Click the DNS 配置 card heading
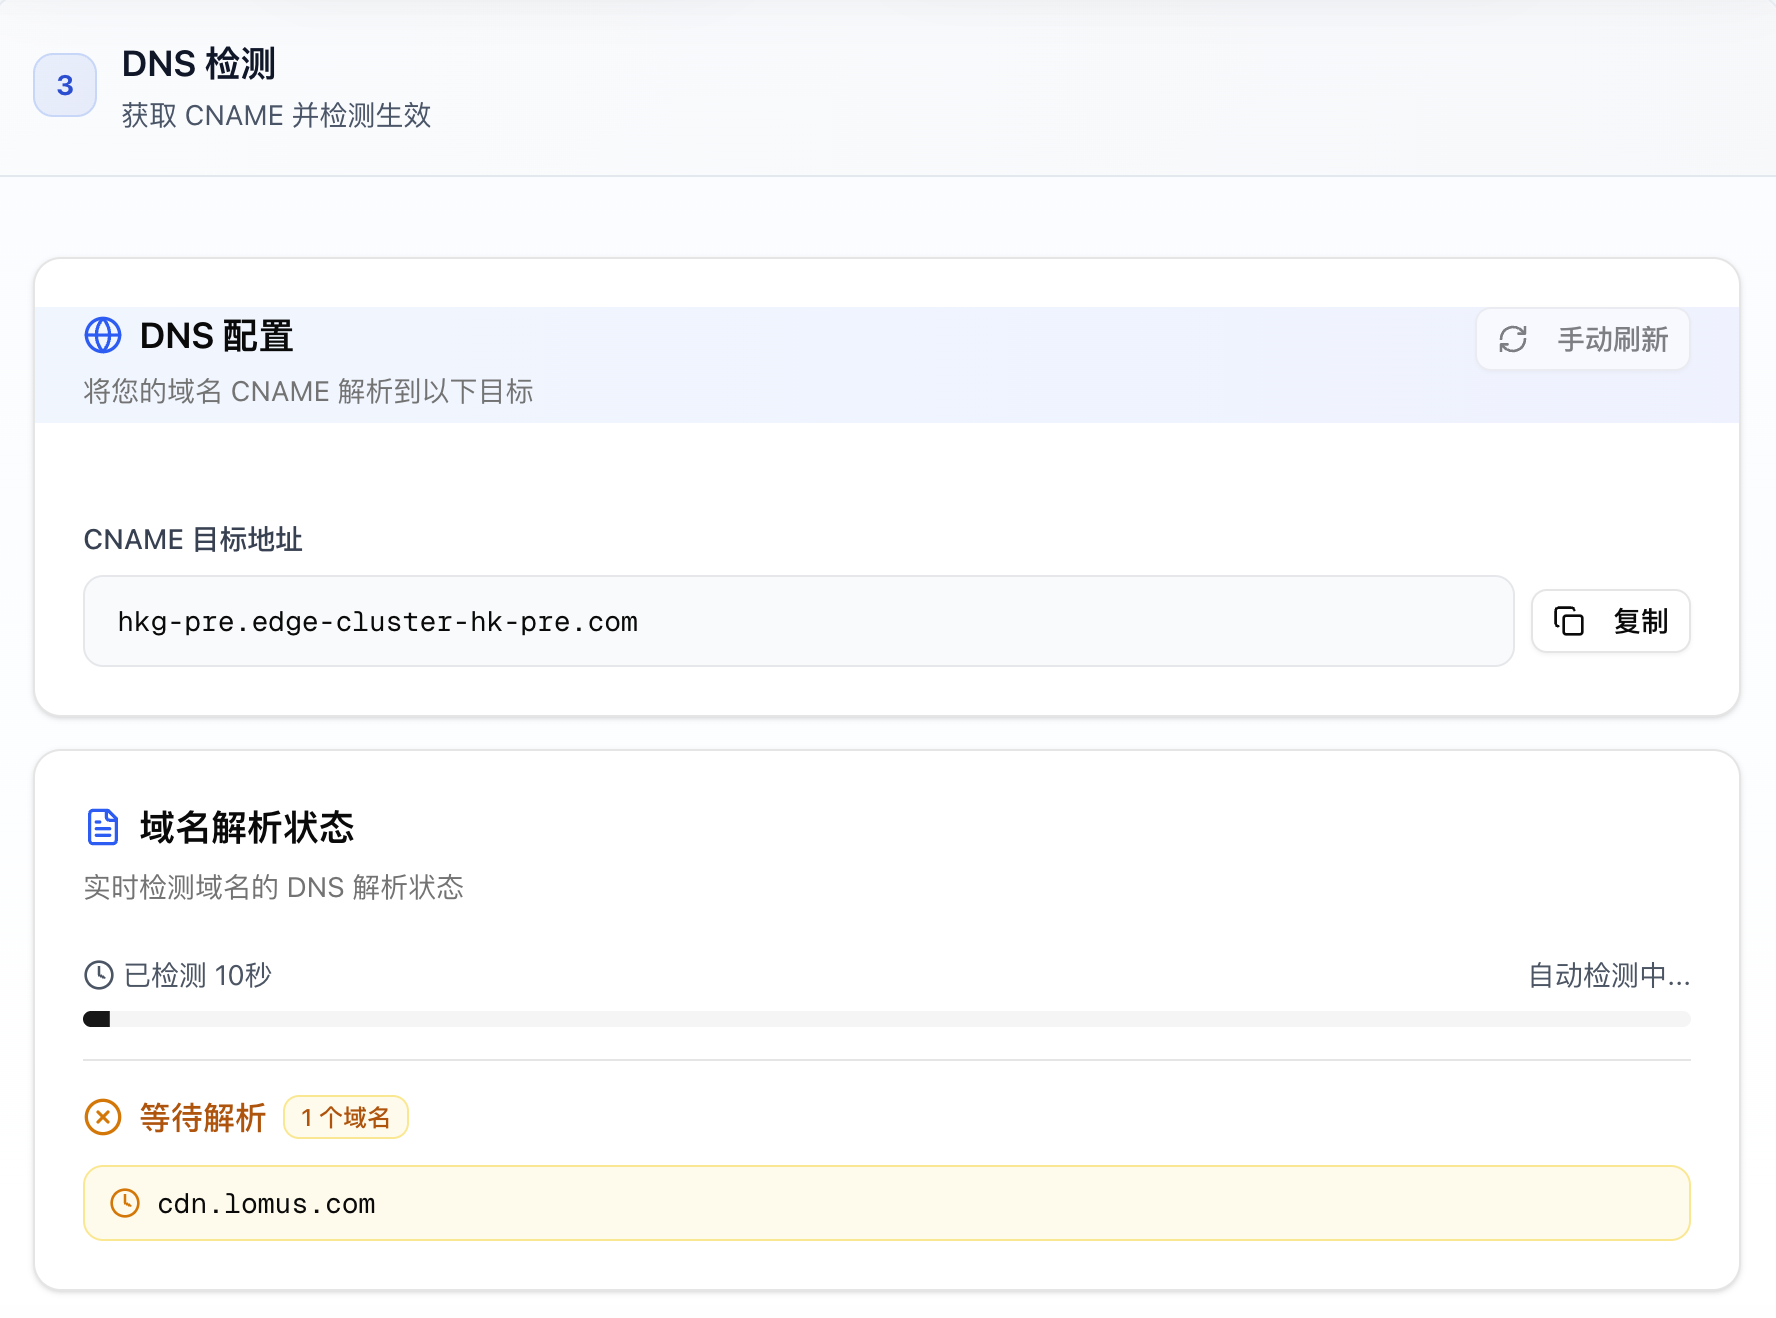 pos(216,336)
